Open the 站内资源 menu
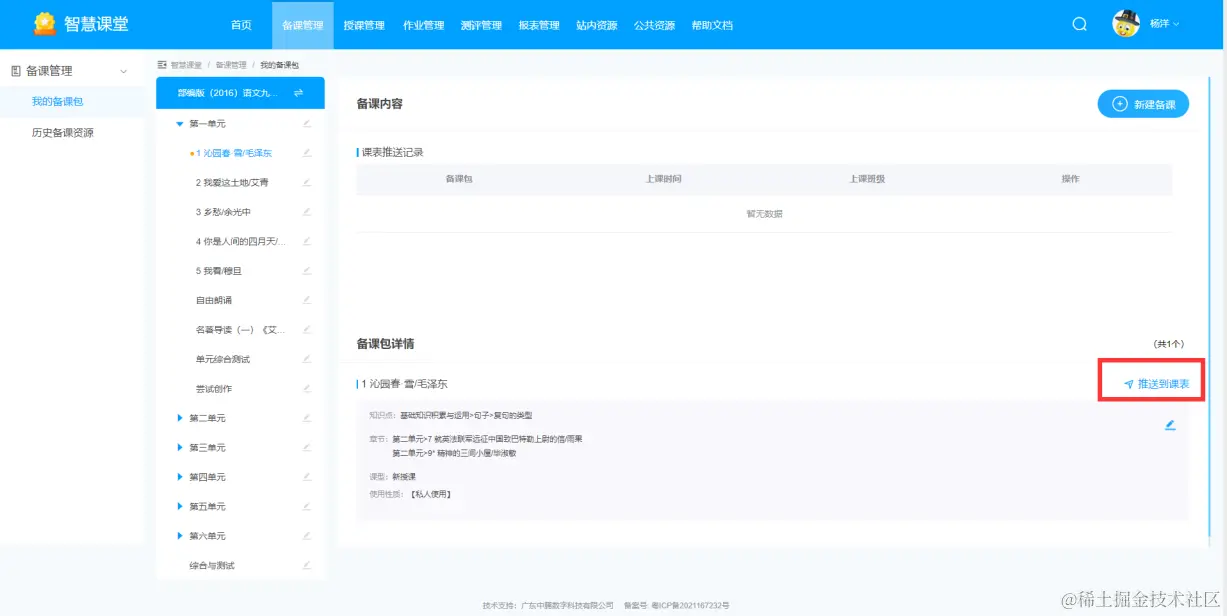The height and width of the screenshot is (616, 1227). 598,25
